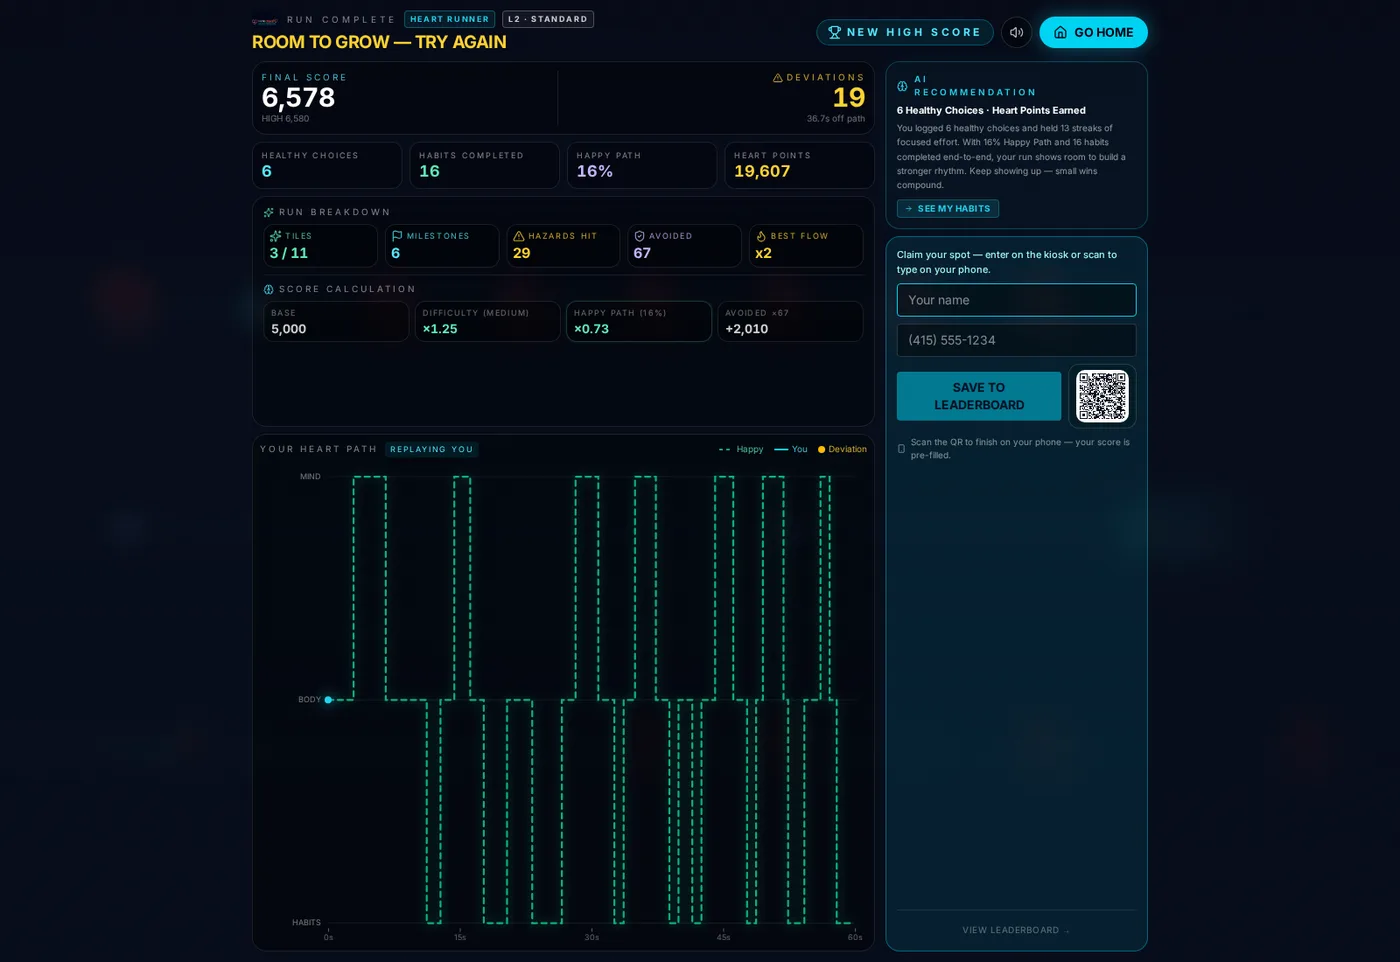The width and height of the screenshot is (1400, 962).
Task: Click the Hazards Hit warning icon
Action: [x=519, y=236]
